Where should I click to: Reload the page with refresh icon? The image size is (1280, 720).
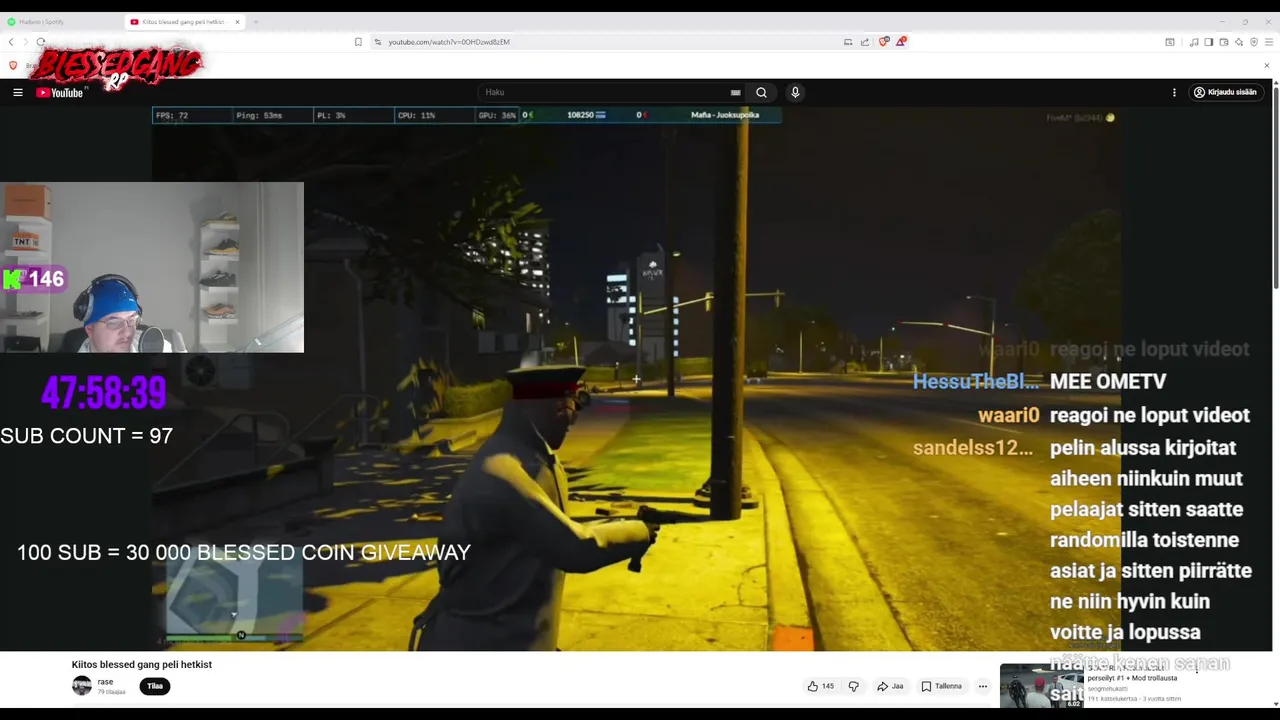tap(41, 42)
